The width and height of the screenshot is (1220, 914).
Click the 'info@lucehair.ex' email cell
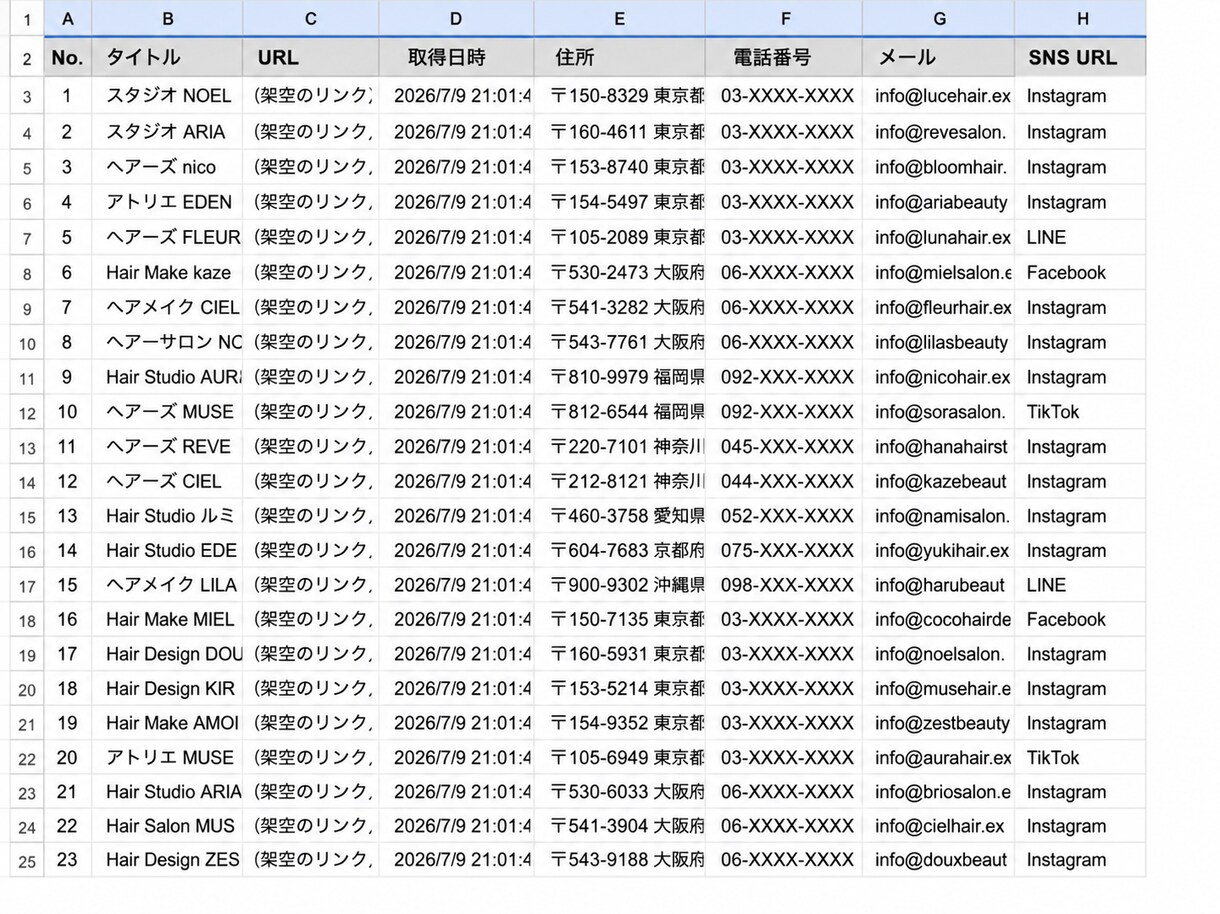939,96
